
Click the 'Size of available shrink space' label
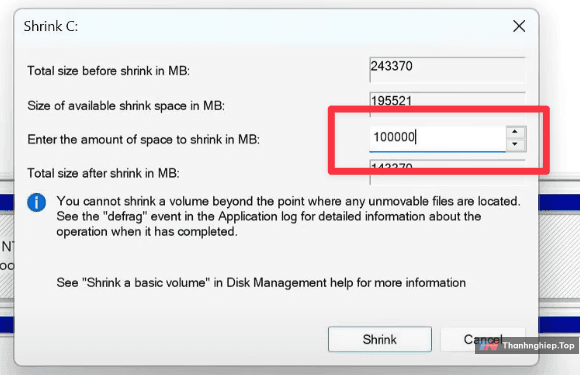click(x=126, y=106)
